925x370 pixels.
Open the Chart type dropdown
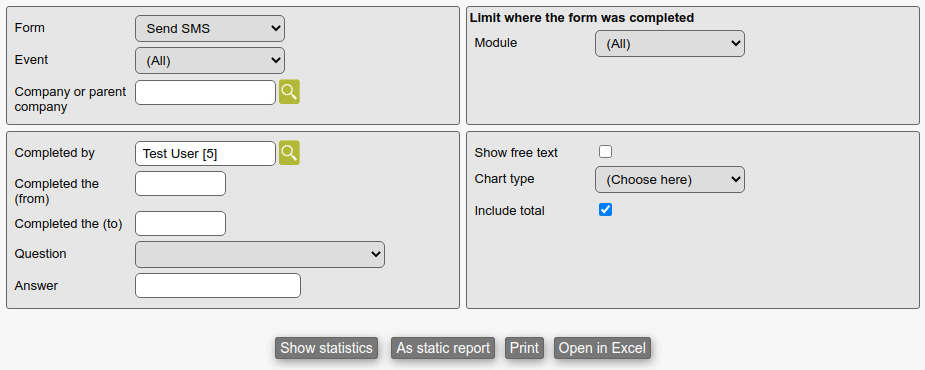coord(670,179)
